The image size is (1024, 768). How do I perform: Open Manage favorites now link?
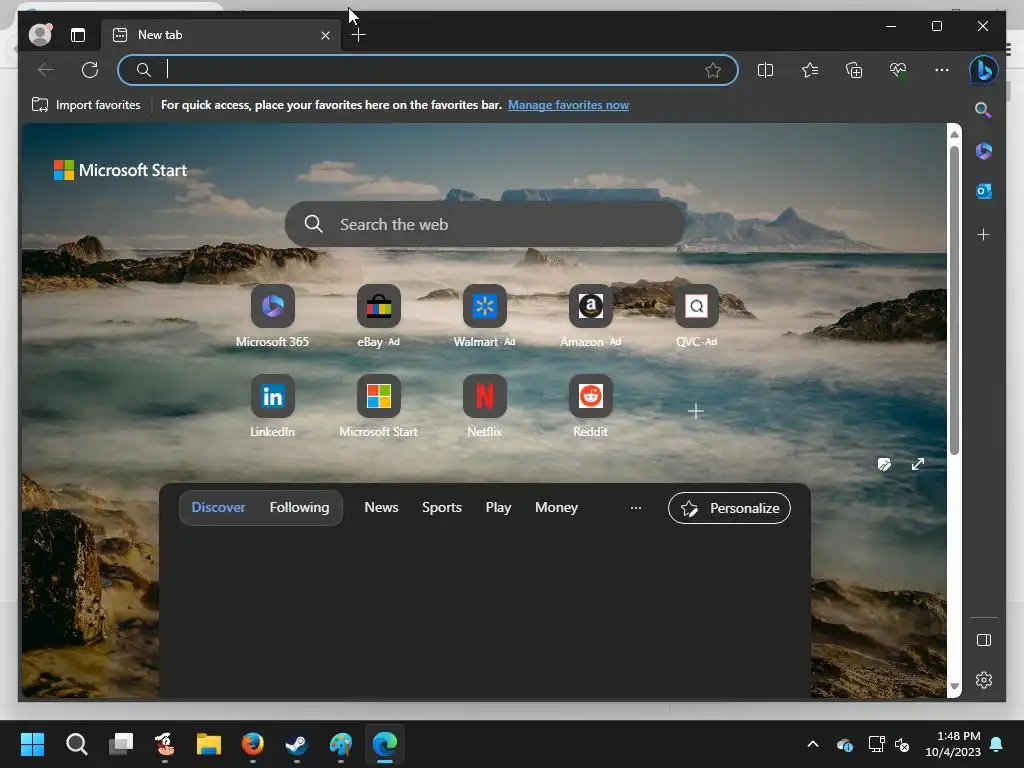(568, 105)
